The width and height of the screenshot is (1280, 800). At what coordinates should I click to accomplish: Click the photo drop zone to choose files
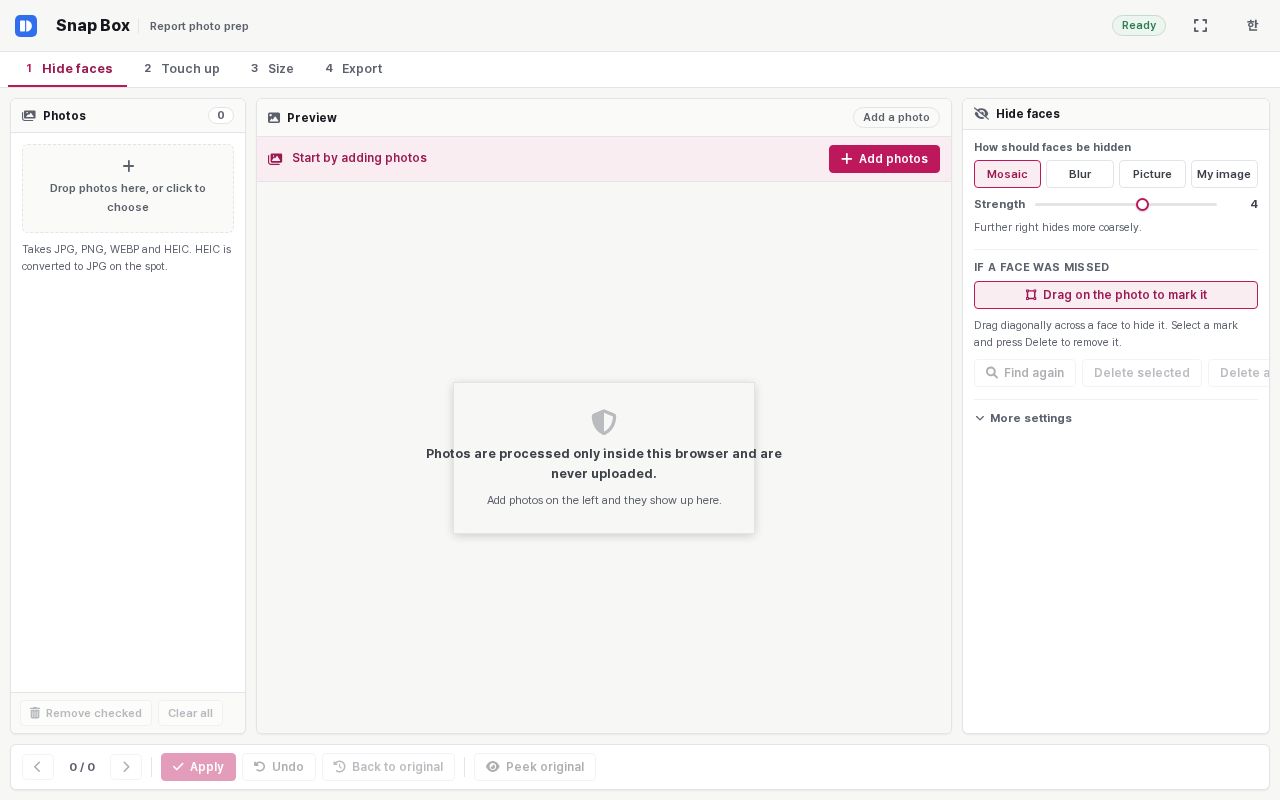click(x=128, y=188)
